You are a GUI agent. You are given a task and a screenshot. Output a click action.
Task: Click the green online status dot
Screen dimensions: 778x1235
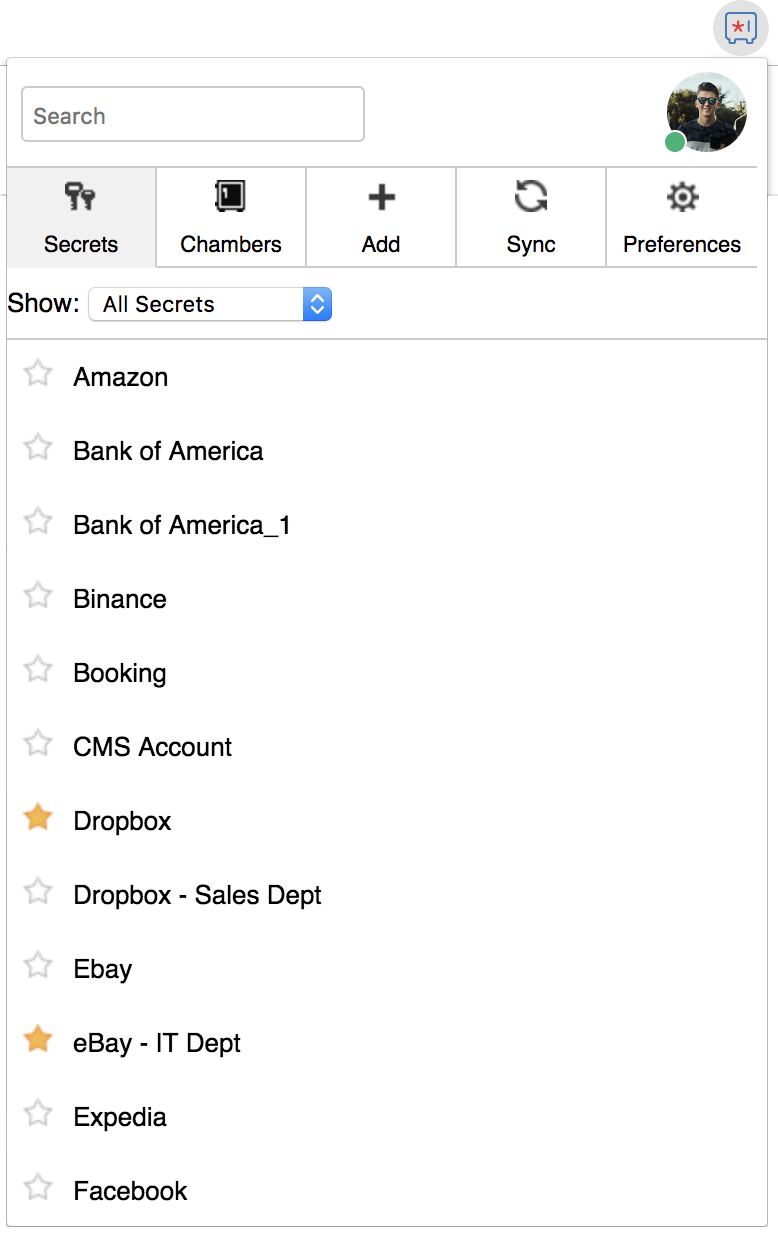coord(675,142)
